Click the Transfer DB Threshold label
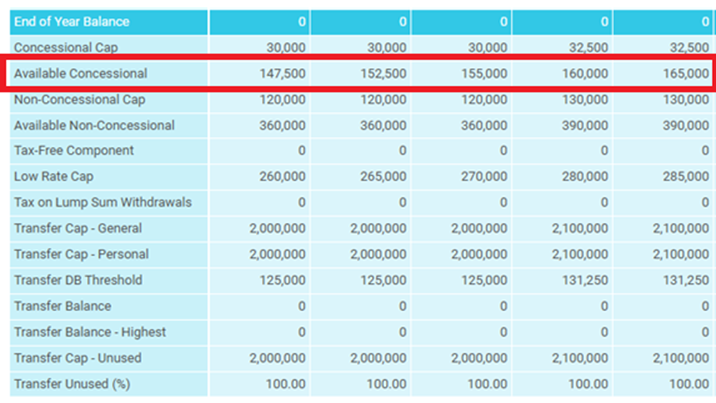This screenshot has height=403, width=716. [78, 280]
